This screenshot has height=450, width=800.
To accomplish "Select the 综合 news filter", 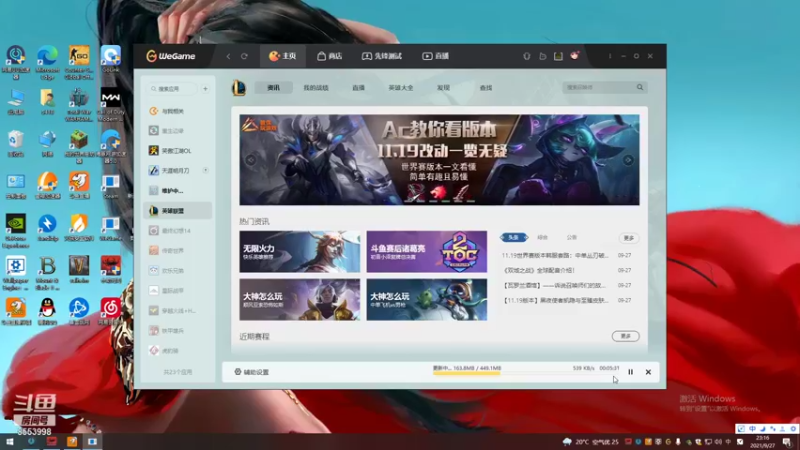I will point(542,237).
